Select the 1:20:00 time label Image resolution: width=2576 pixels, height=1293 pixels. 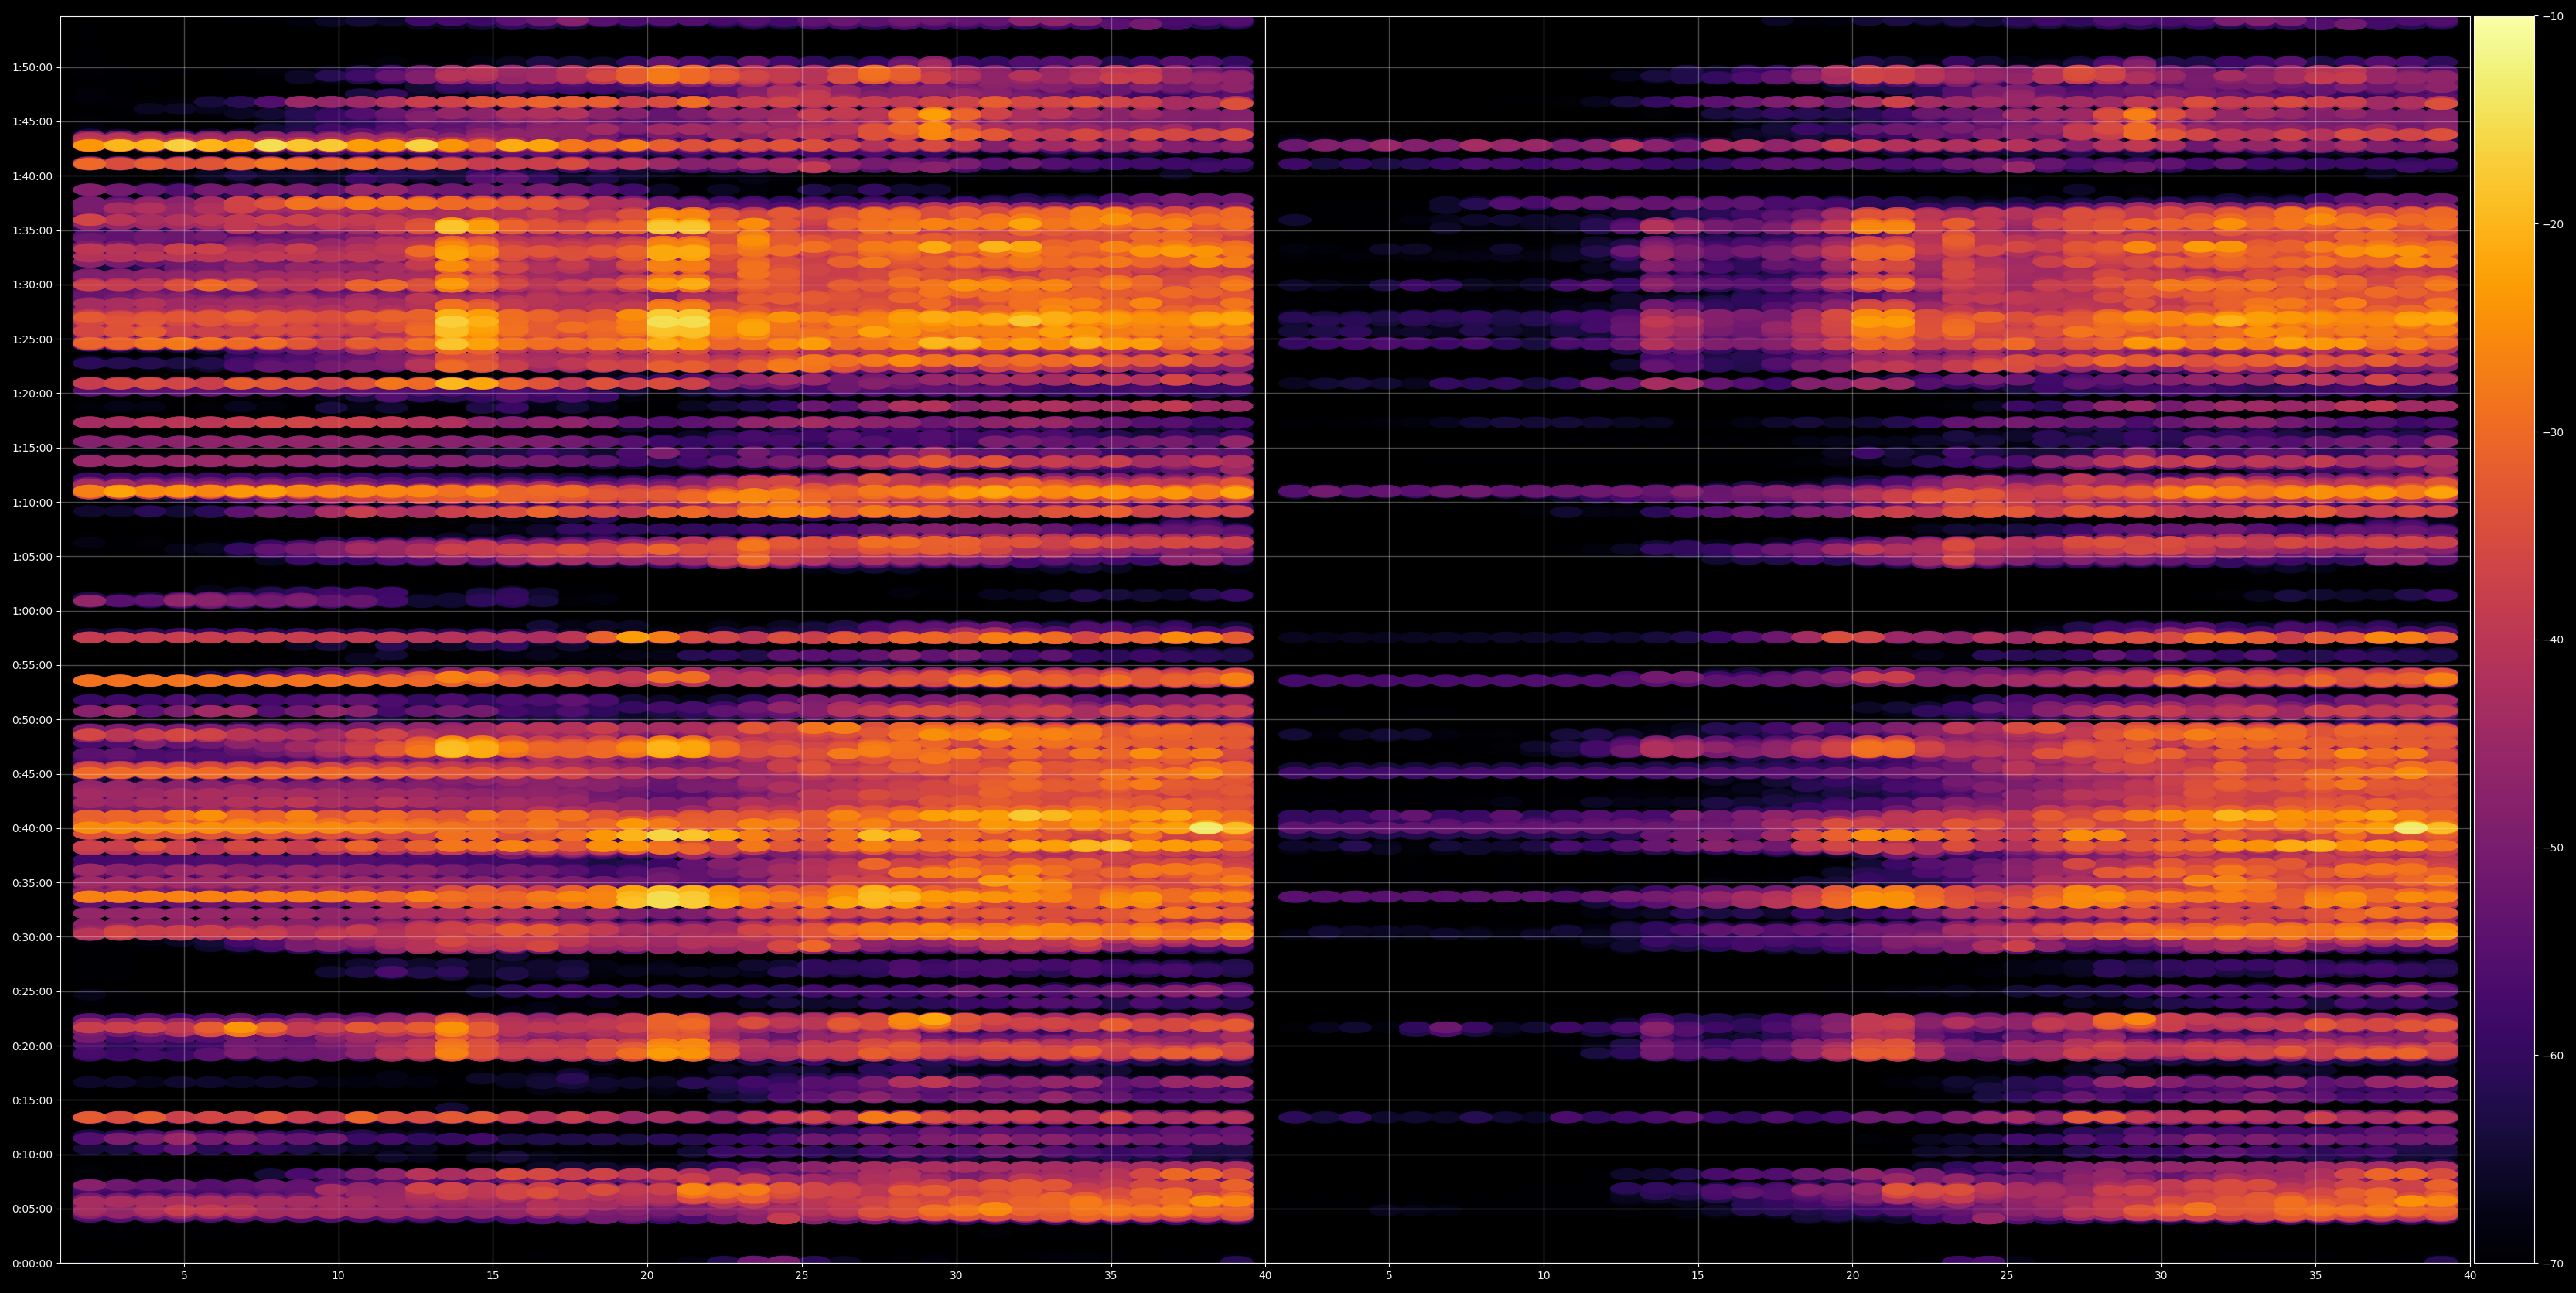[x=32, y=393]
